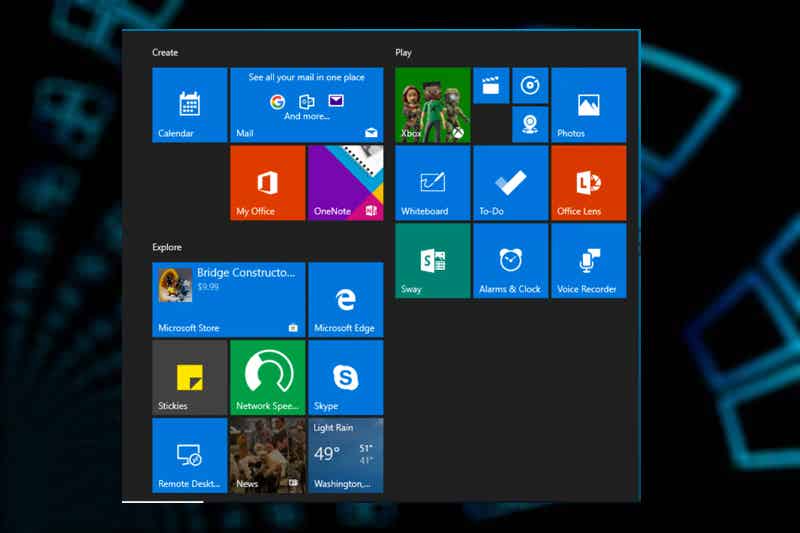The width and height of the screenshot is (800, 533).
Task: Open the Photos tile
Action: coord(589,105)
